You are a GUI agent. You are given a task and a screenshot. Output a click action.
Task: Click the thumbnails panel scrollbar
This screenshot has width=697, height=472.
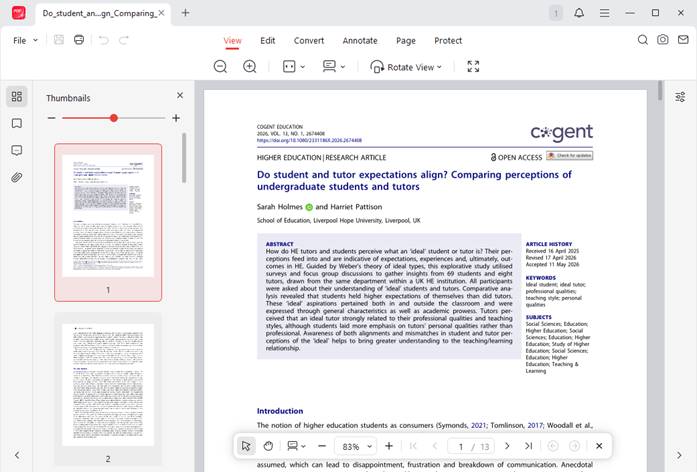click(184, 158)
